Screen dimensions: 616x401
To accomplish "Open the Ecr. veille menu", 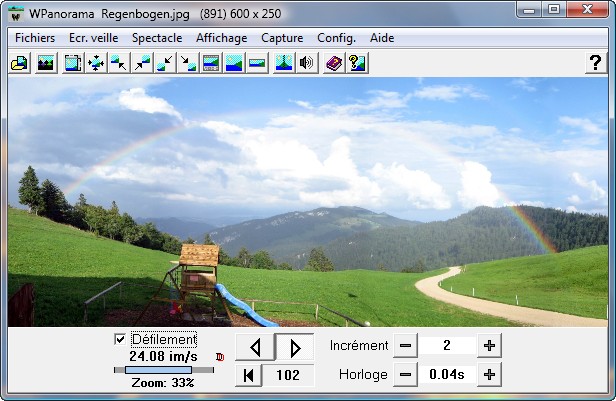I will (x=94, y=38).
